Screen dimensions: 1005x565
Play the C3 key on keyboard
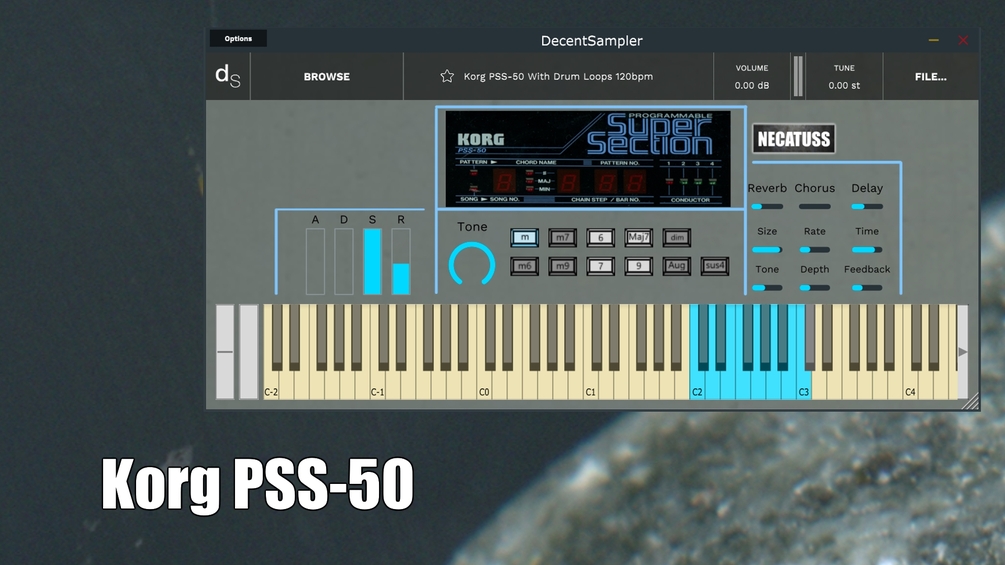tap(804, 384)
